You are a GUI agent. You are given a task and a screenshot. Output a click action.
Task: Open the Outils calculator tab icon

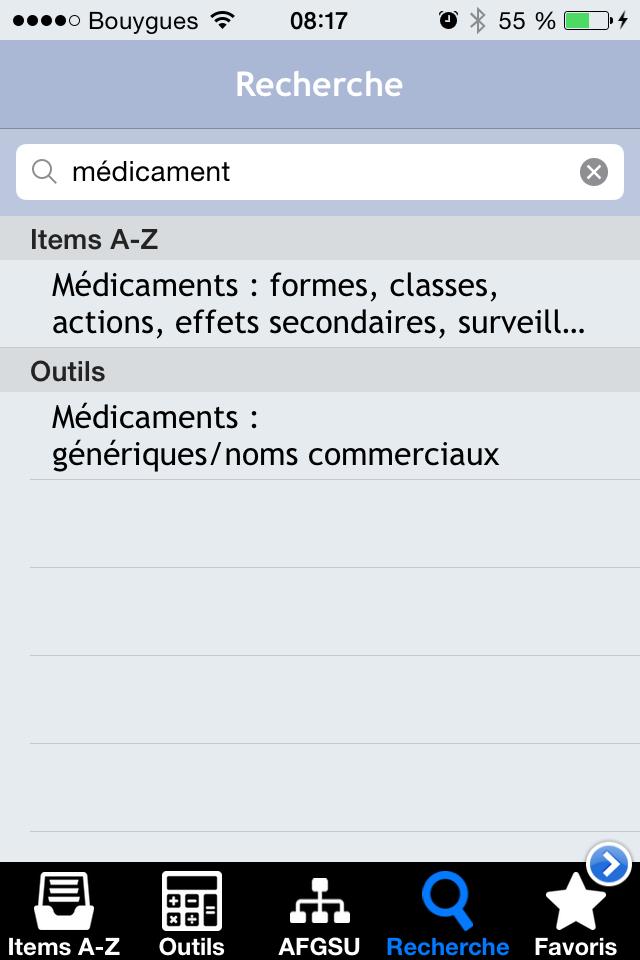coord(192,901)
